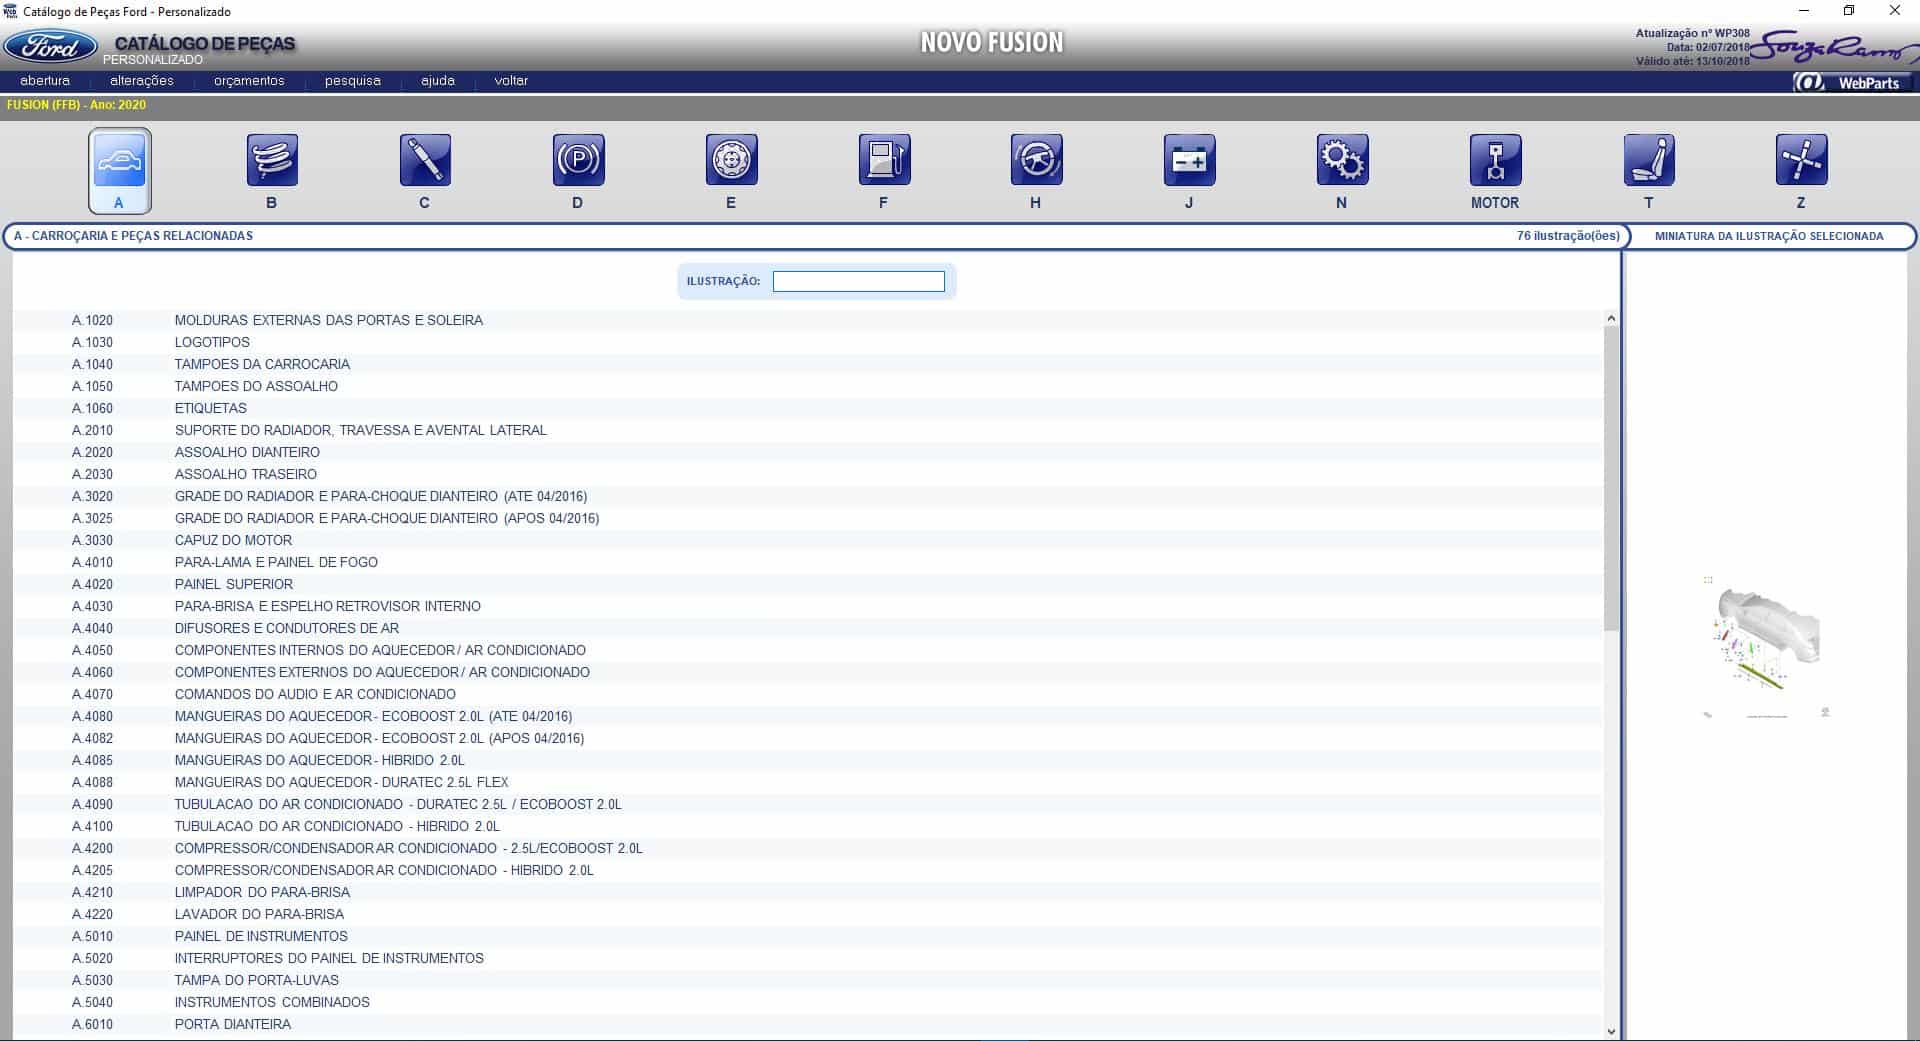Click the list scrollbar down arrow
Screen dimensions: 1920x1041
(1610, 1031)
